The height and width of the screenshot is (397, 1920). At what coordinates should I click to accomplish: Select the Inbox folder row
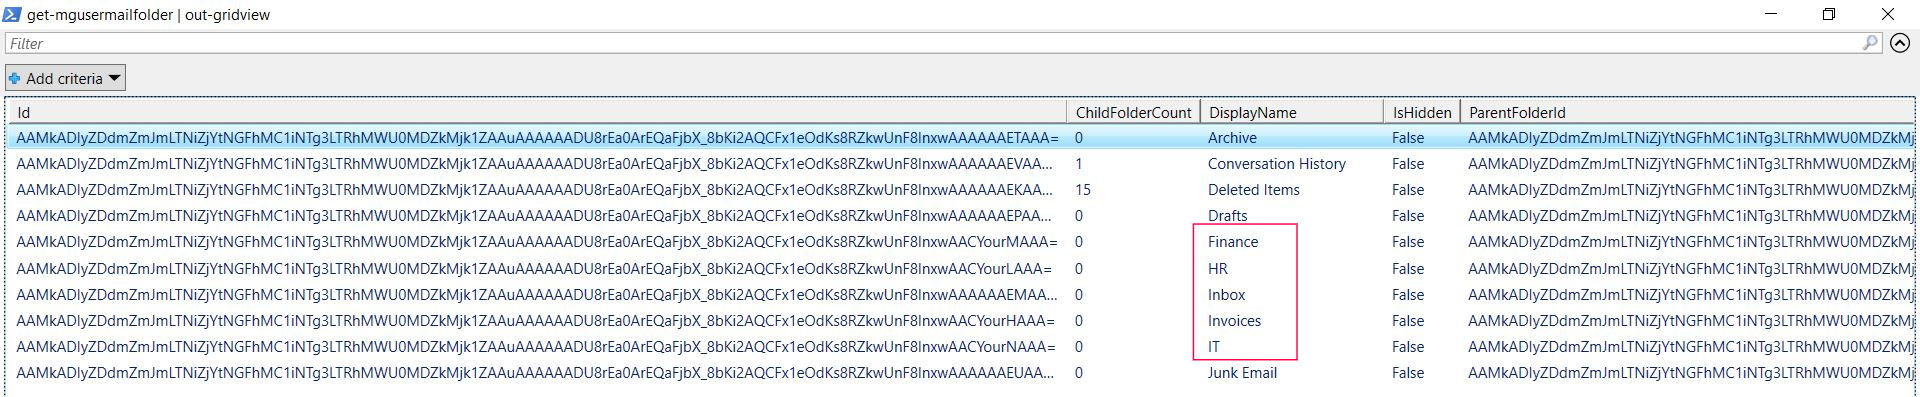pyautogui.click(x=961, y=295)
